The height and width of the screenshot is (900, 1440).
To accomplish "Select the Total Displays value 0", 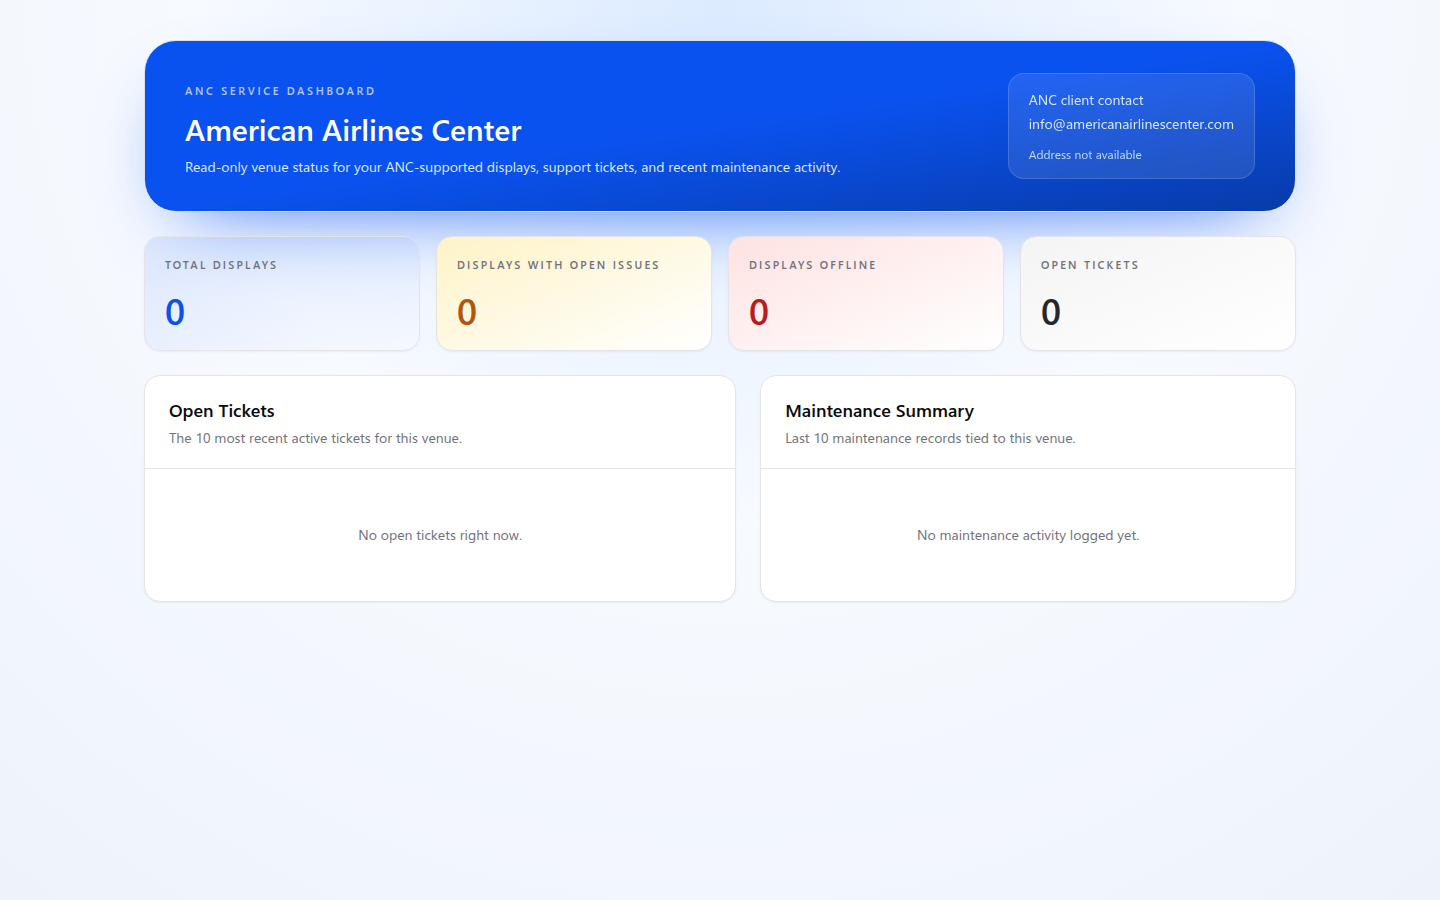I will 175,312.
